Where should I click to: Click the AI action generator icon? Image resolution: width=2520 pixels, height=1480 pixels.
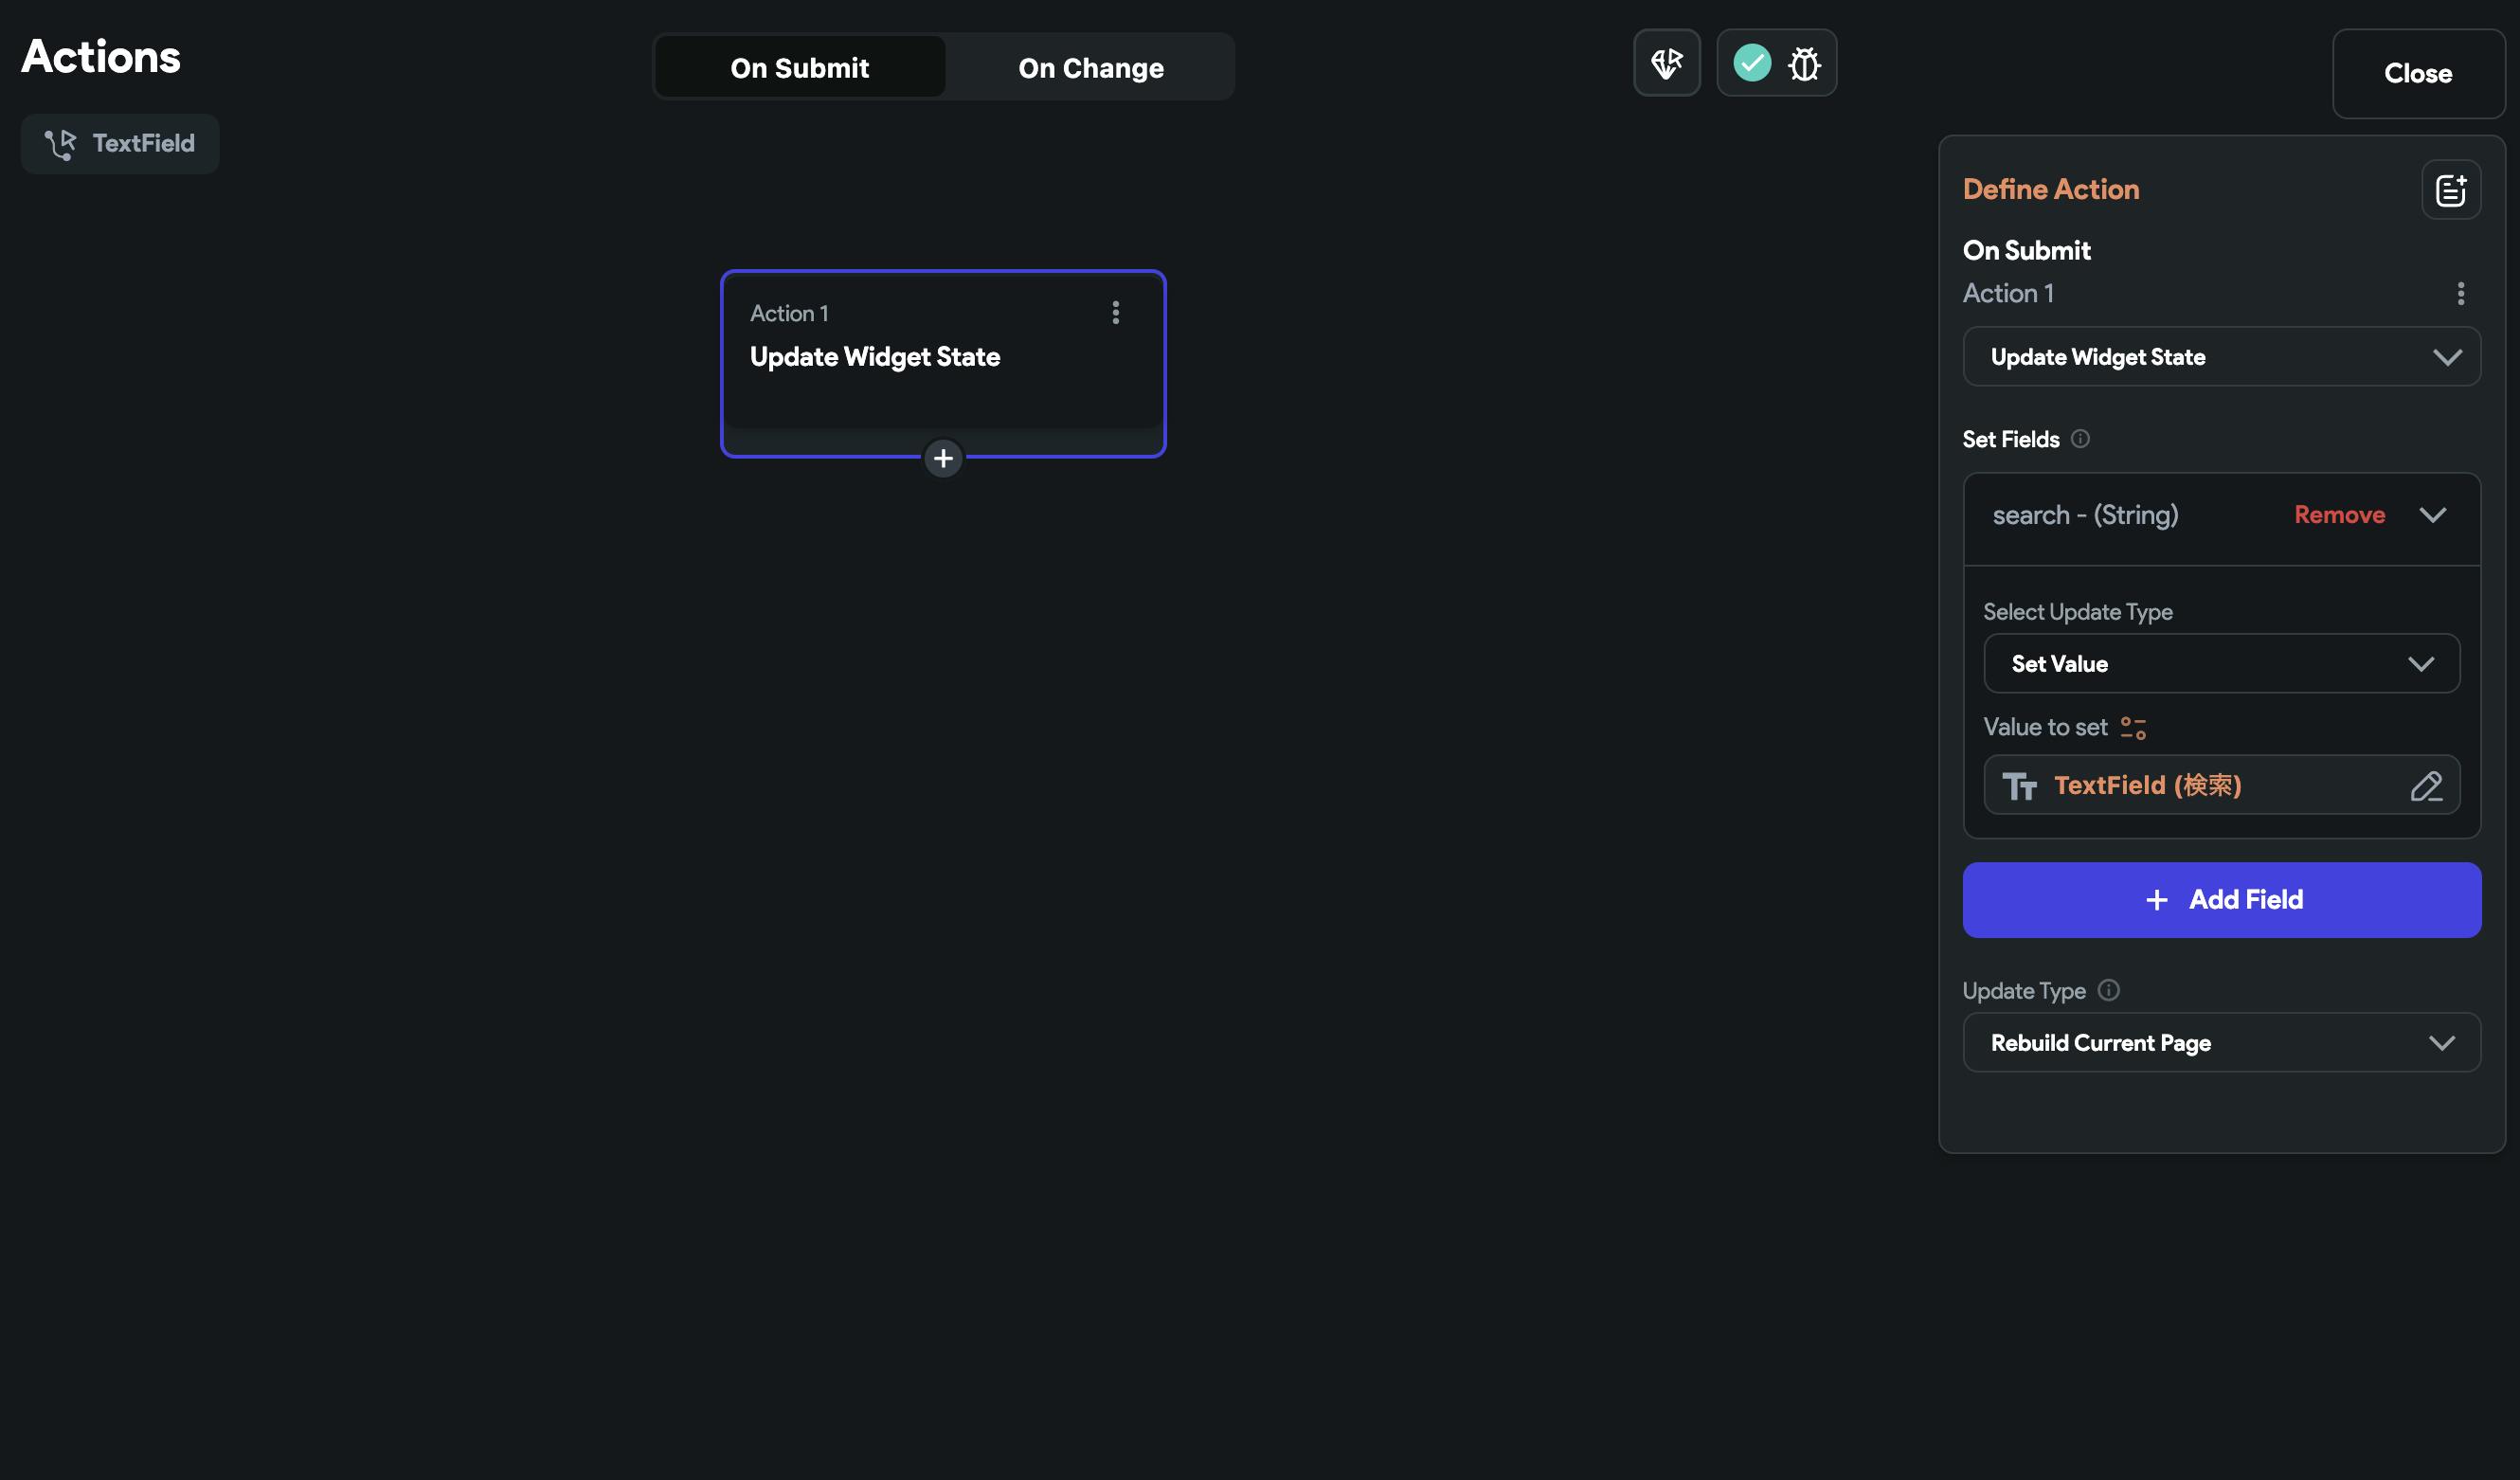tap(1666, 63)
